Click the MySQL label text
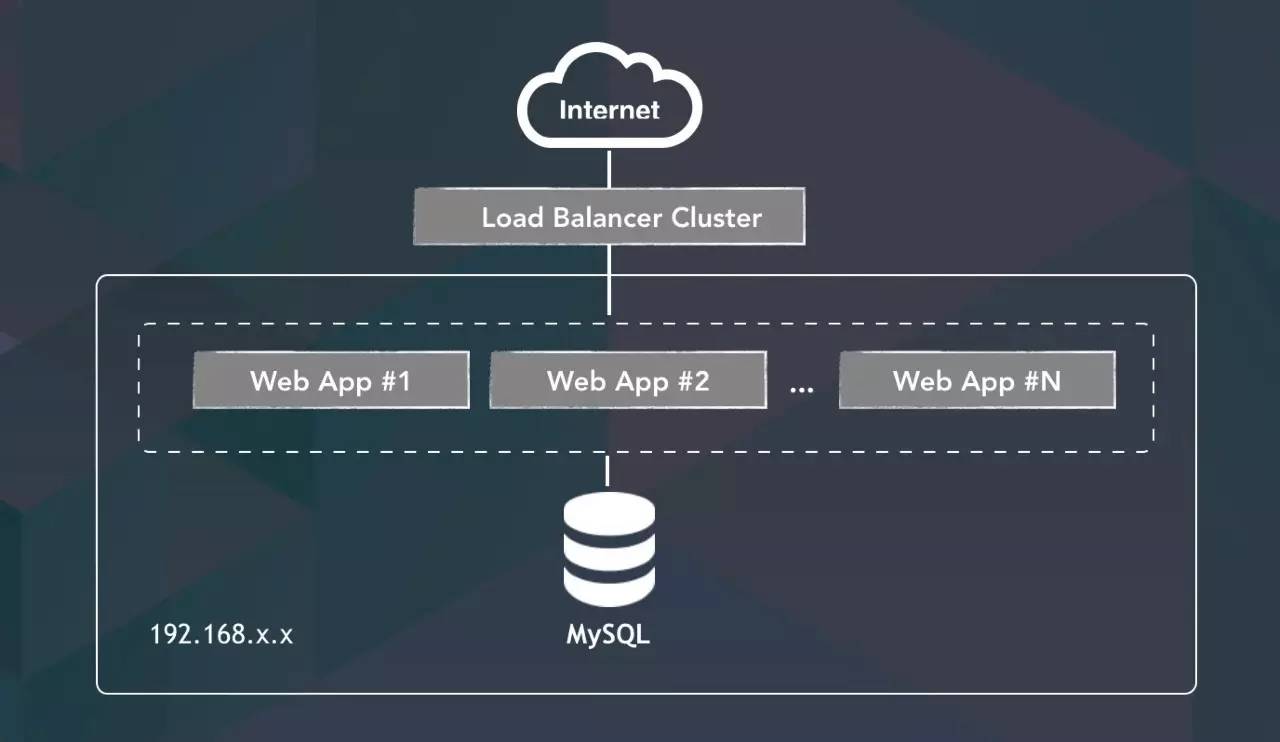This screenshot has height=742, width=1280. [609, 634]
